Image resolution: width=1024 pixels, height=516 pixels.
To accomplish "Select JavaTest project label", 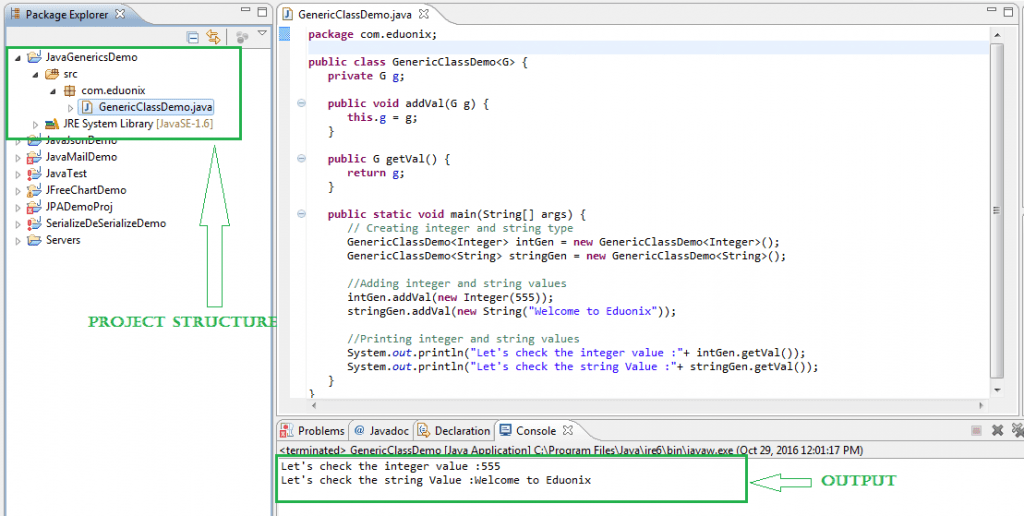I will [67, 173].
